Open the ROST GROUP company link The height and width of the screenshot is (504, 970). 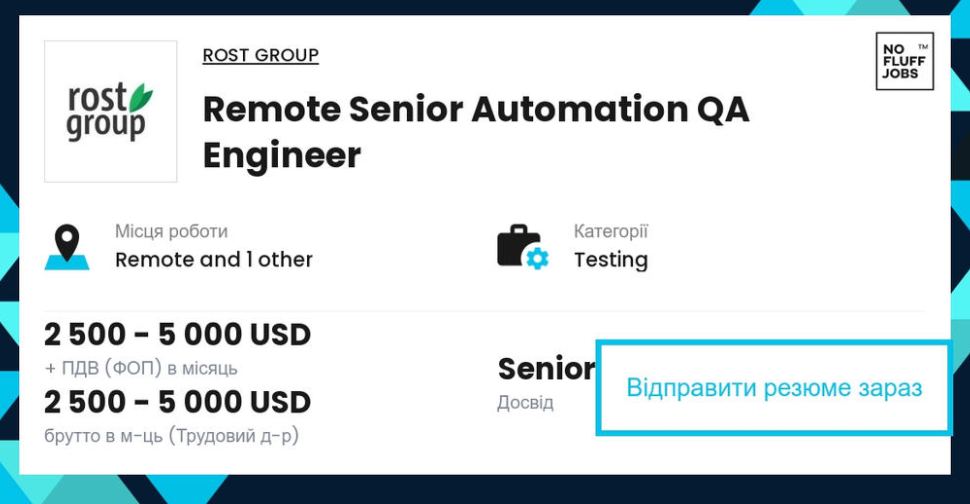coord(260,55)
